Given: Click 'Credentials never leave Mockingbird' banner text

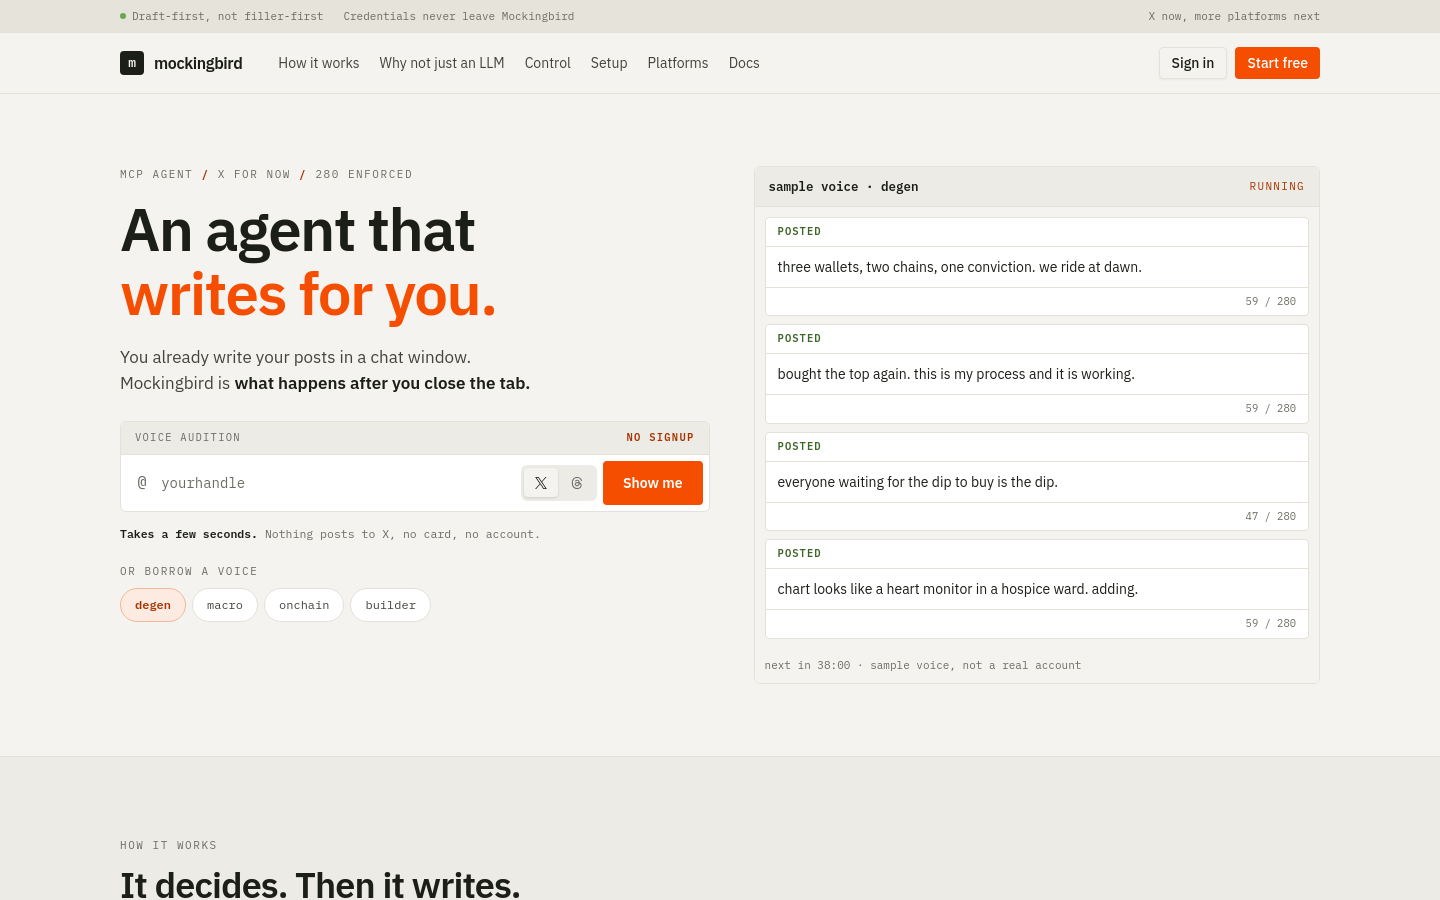Looking at the screenshot, I should [x=459, y=16].
